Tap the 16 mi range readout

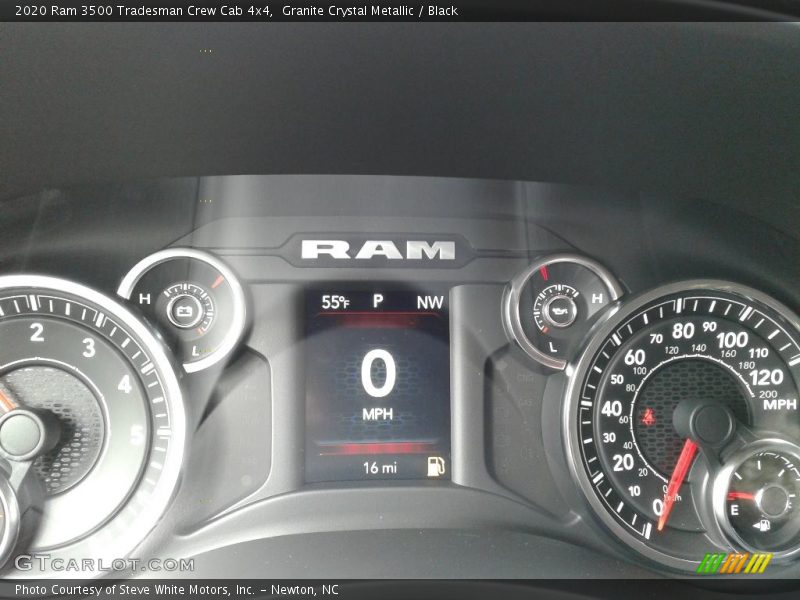(380, 467)
